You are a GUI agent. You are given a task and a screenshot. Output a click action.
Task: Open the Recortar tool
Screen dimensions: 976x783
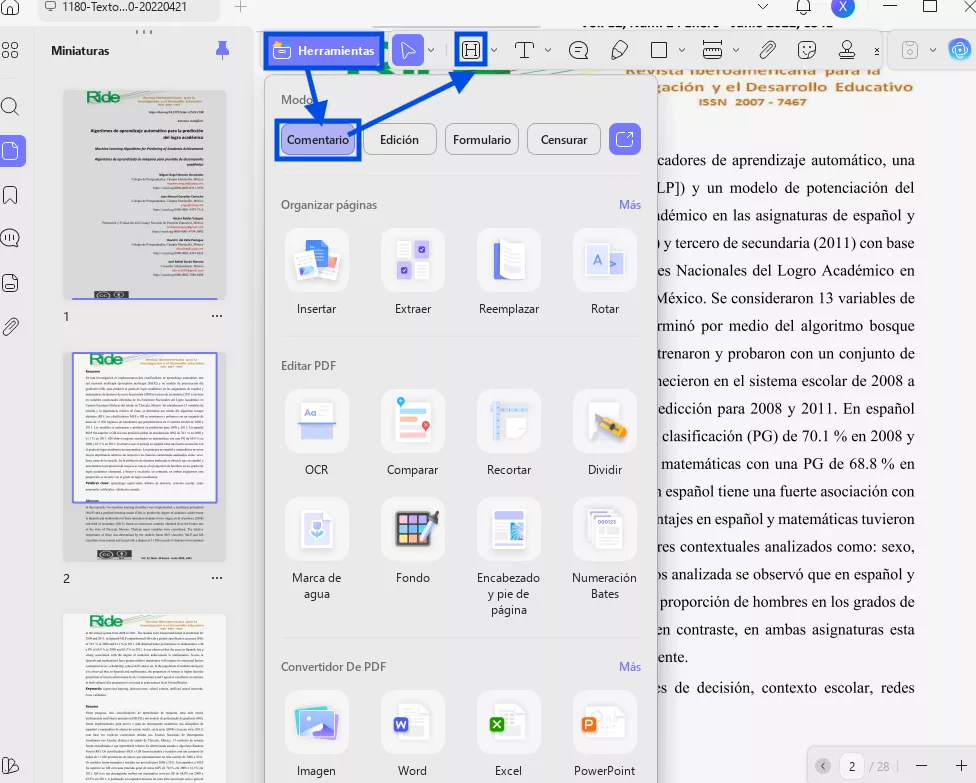tap(509, 433)
